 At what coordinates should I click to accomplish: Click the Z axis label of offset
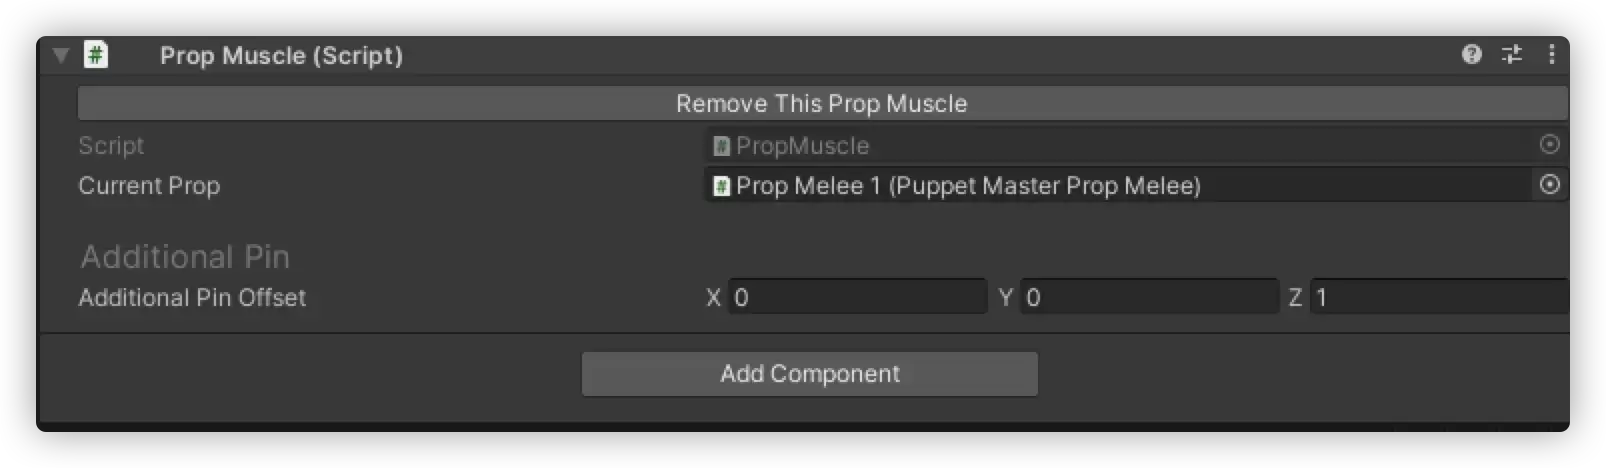pos(1295,297)
